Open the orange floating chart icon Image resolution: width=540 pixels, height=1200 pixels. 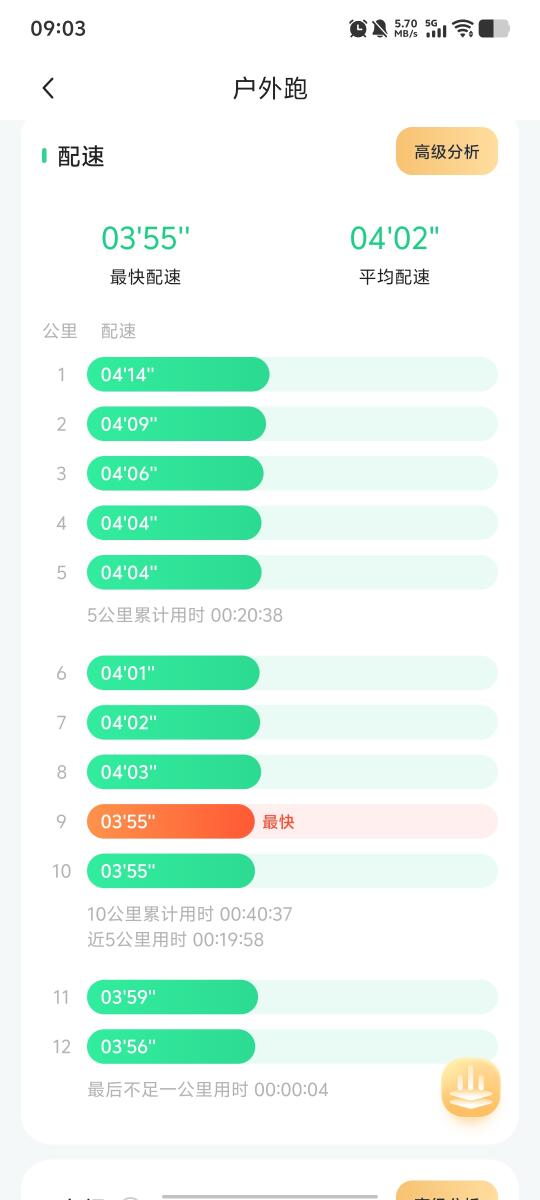pyautogui.click(x=471, y=1088)
